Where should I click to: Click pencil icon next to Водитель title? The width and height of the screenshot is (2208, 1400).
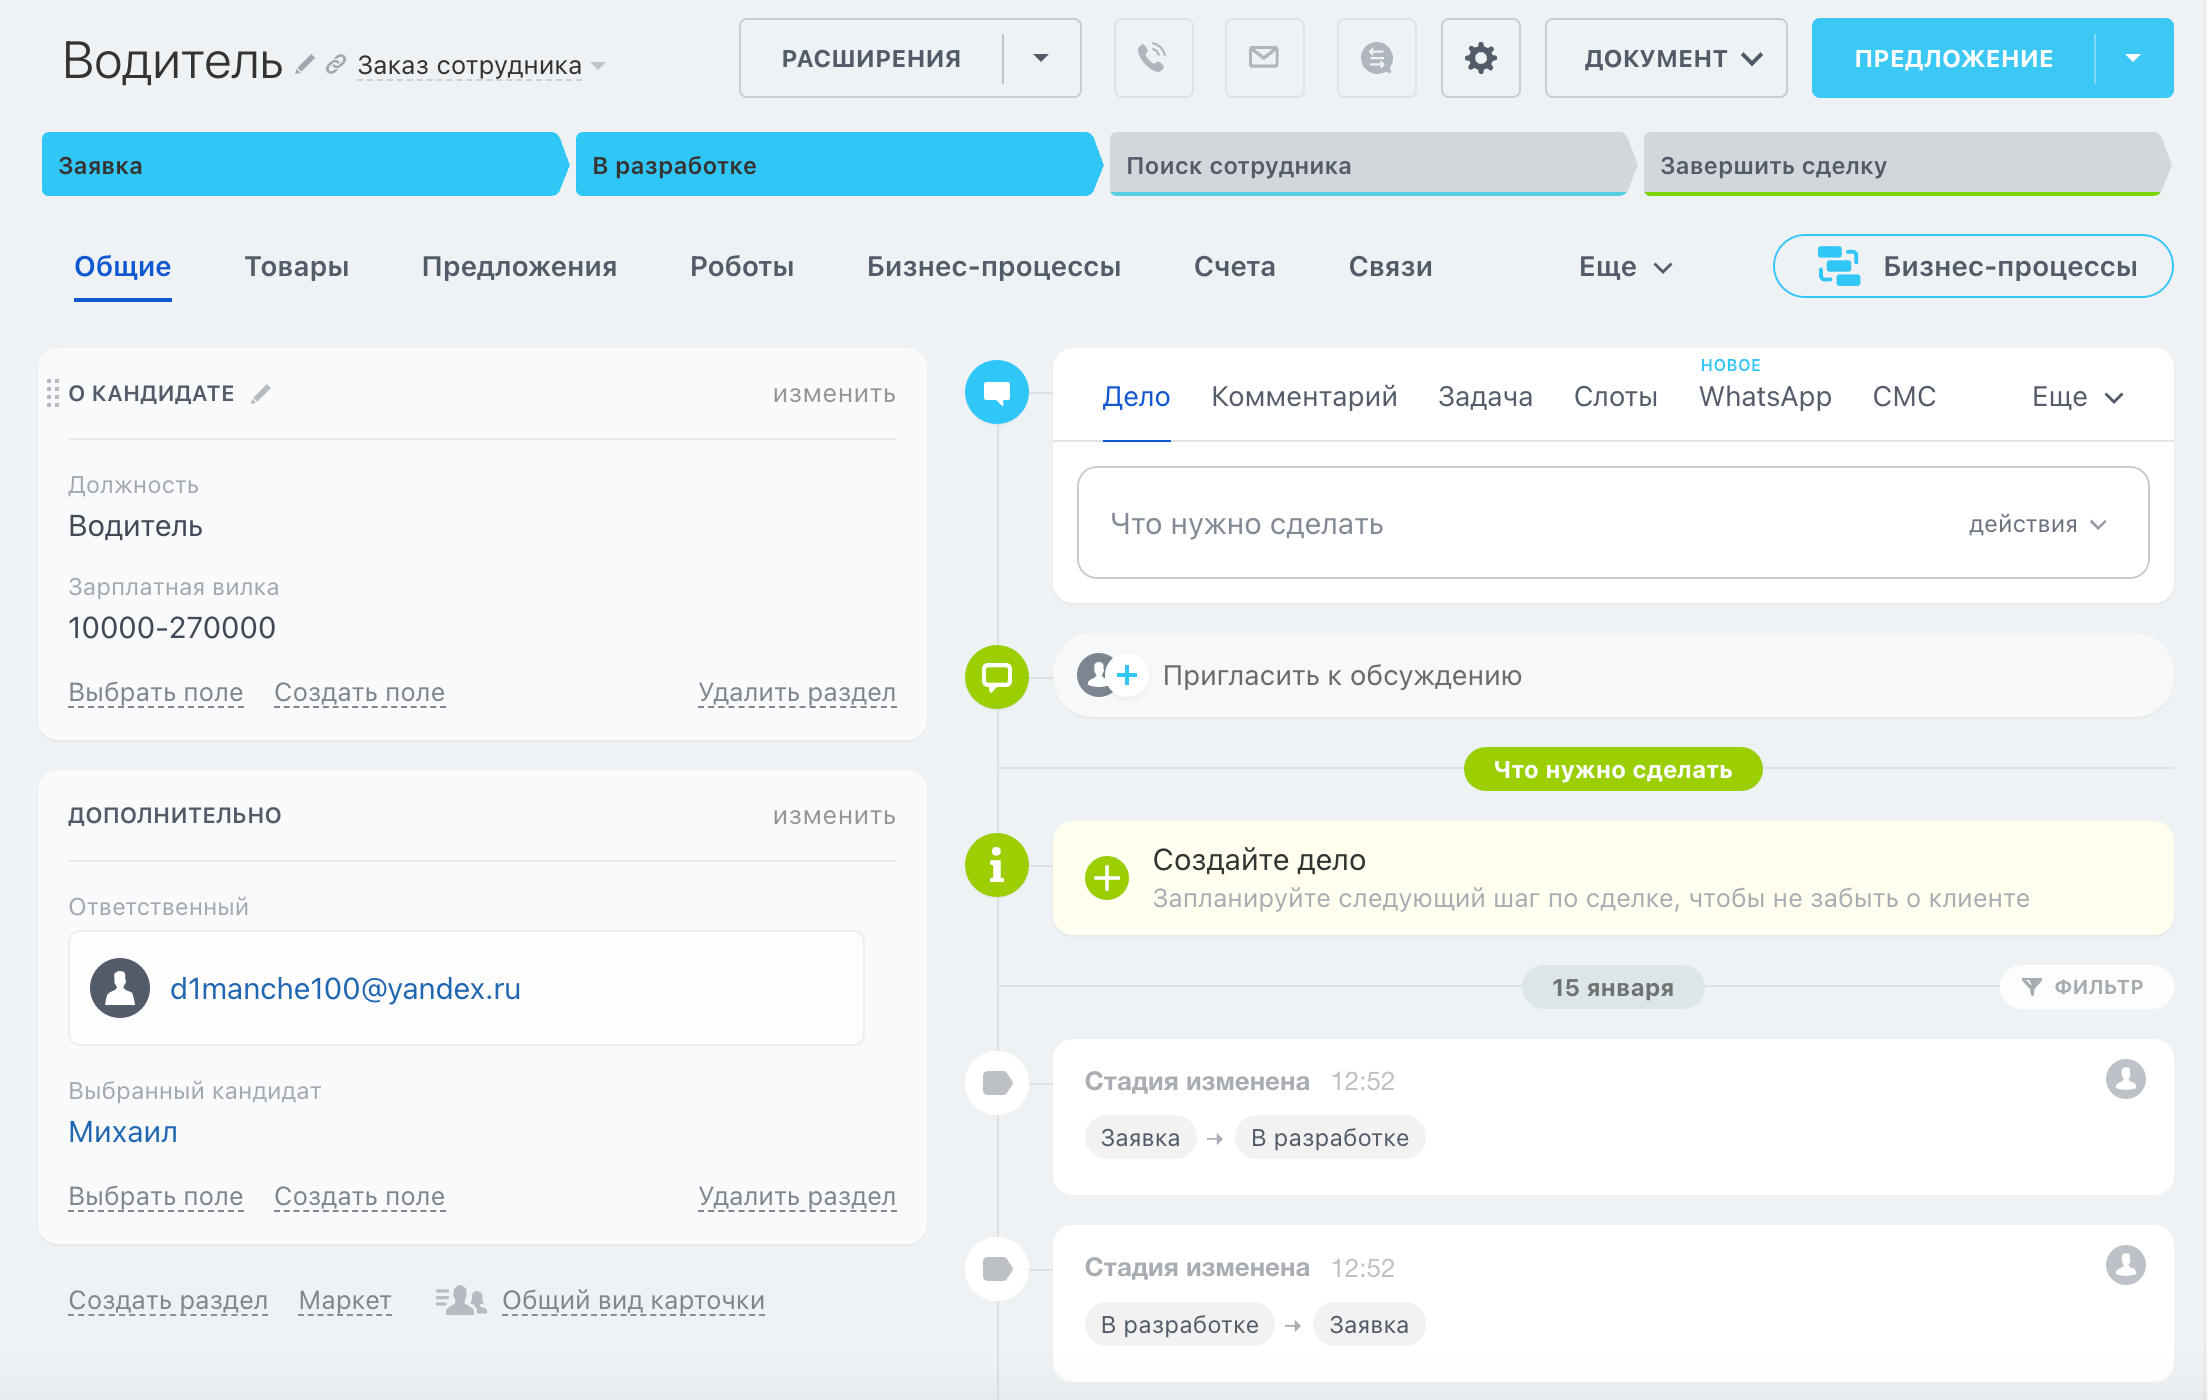[x=305, y=65]
